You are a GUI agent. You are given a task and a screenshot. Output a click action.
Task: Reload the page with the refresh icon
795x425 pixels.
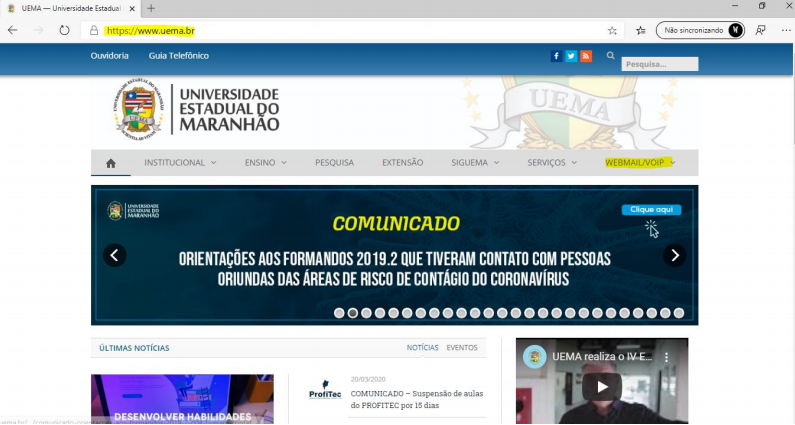[64, 30]
